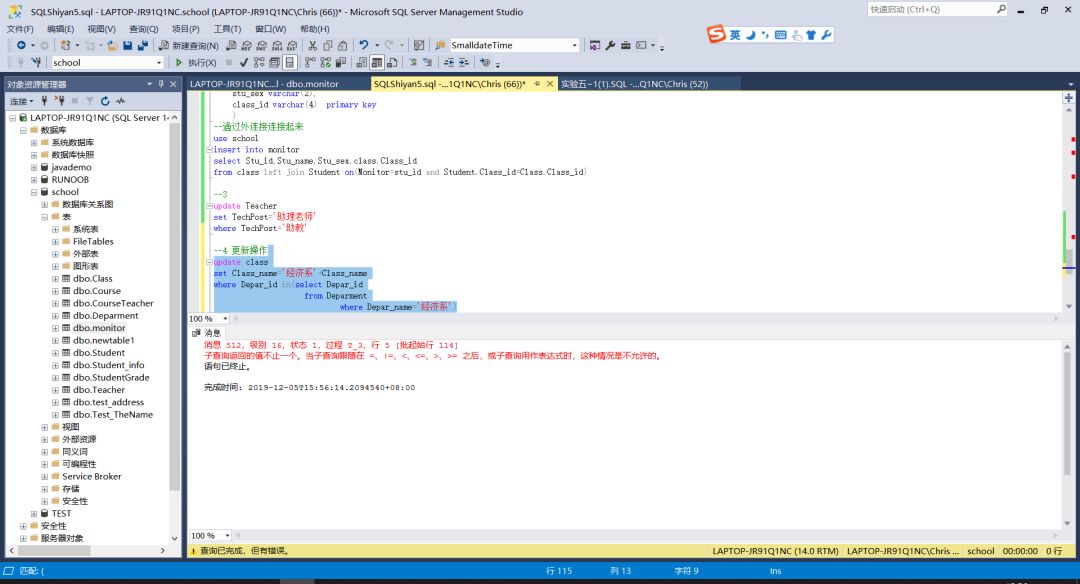Switch to the dbo.monitor tab
The image size is (1080, 584).
pos(265,84)
